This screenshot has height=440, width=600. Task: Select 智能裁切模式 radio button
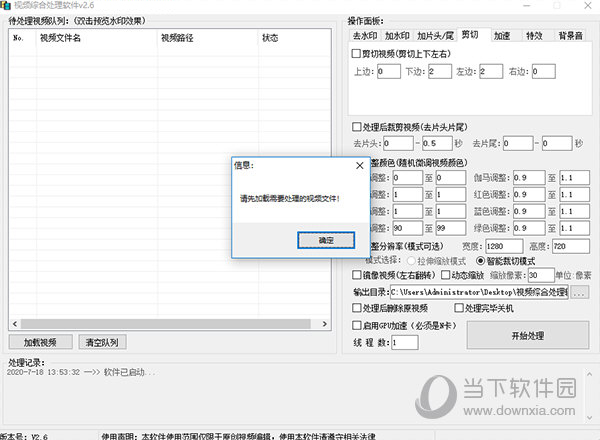pos(481,261)
